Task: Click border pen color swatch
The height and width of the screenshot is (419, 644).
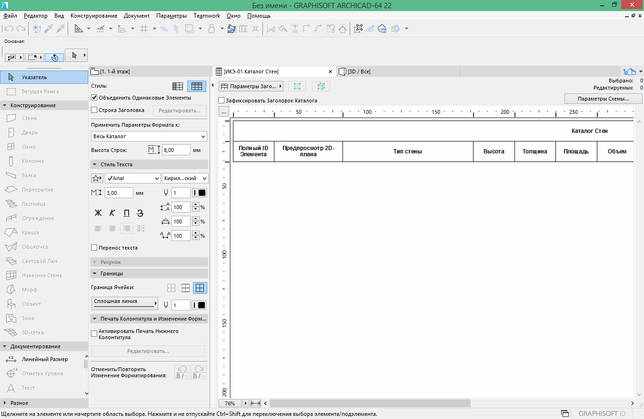Action: (x=202, y=305)
